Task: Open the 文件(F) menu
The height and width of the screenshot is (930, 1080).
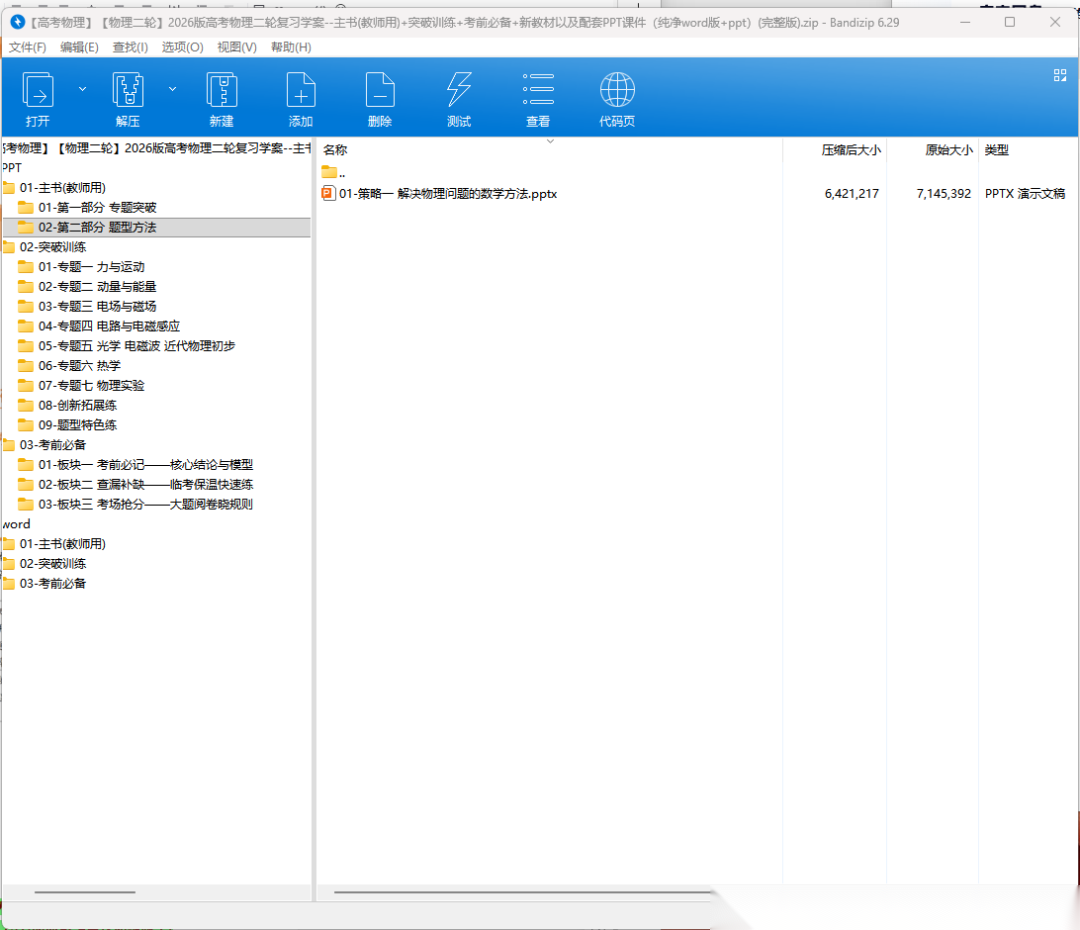Action: tap(28, 47)
